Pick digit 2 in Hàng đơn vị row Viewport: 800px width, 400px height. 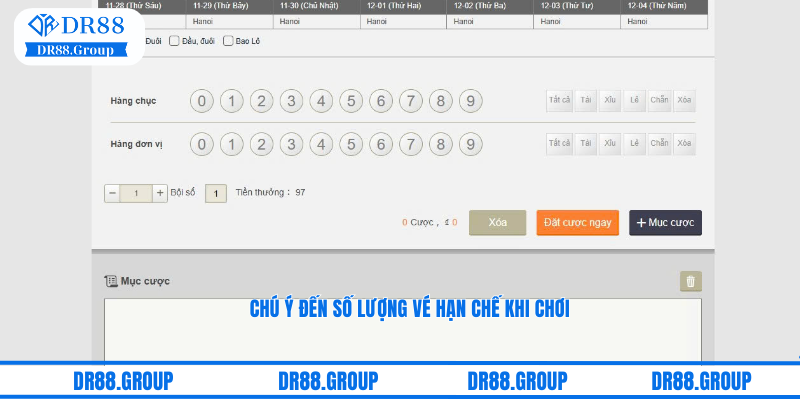click(261, 144)
